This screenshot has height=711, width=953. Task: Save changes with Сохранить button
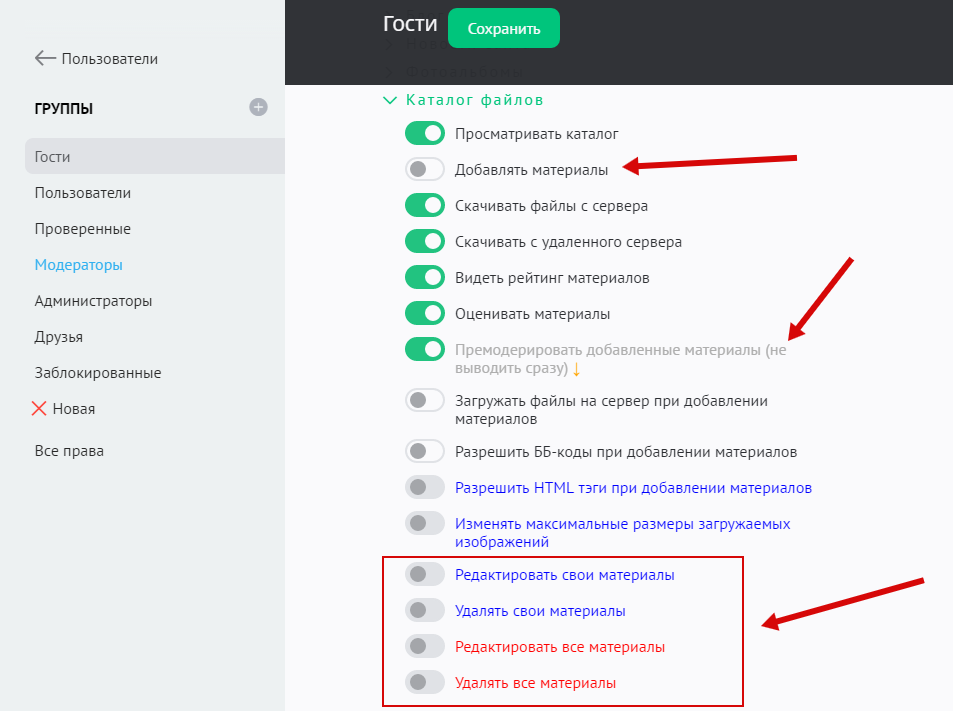pos(504,29)
